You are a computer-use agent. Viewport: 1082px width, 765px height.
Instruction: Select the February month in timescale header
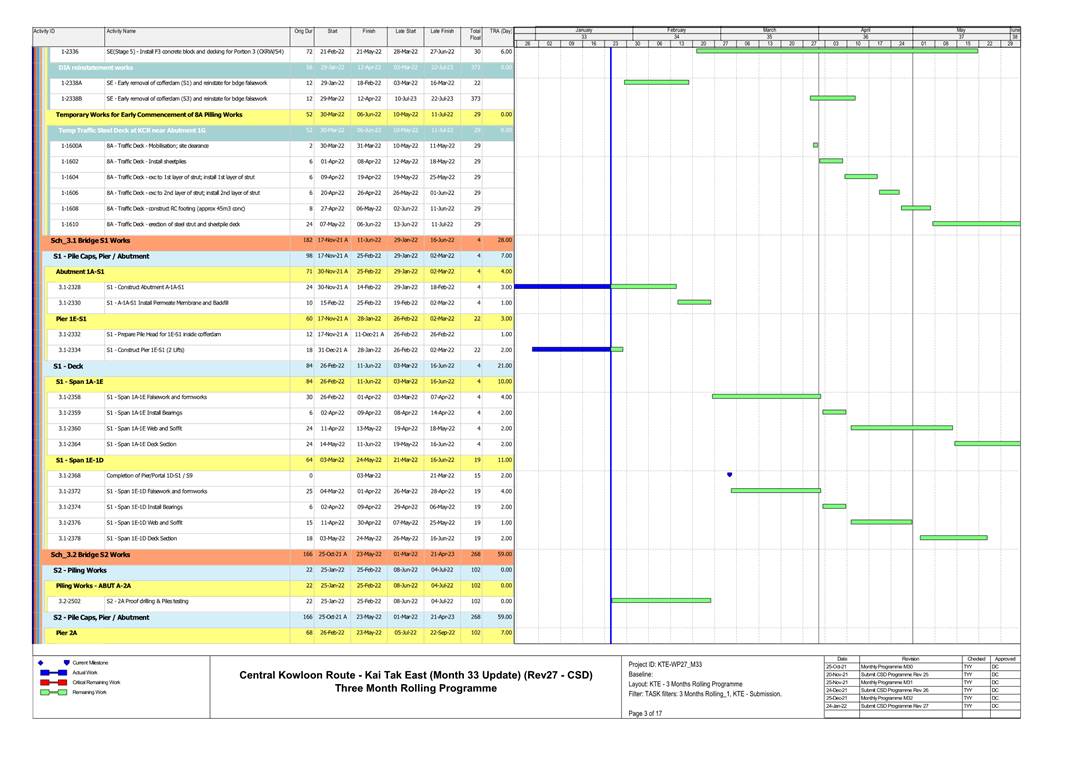pos(677,30)
